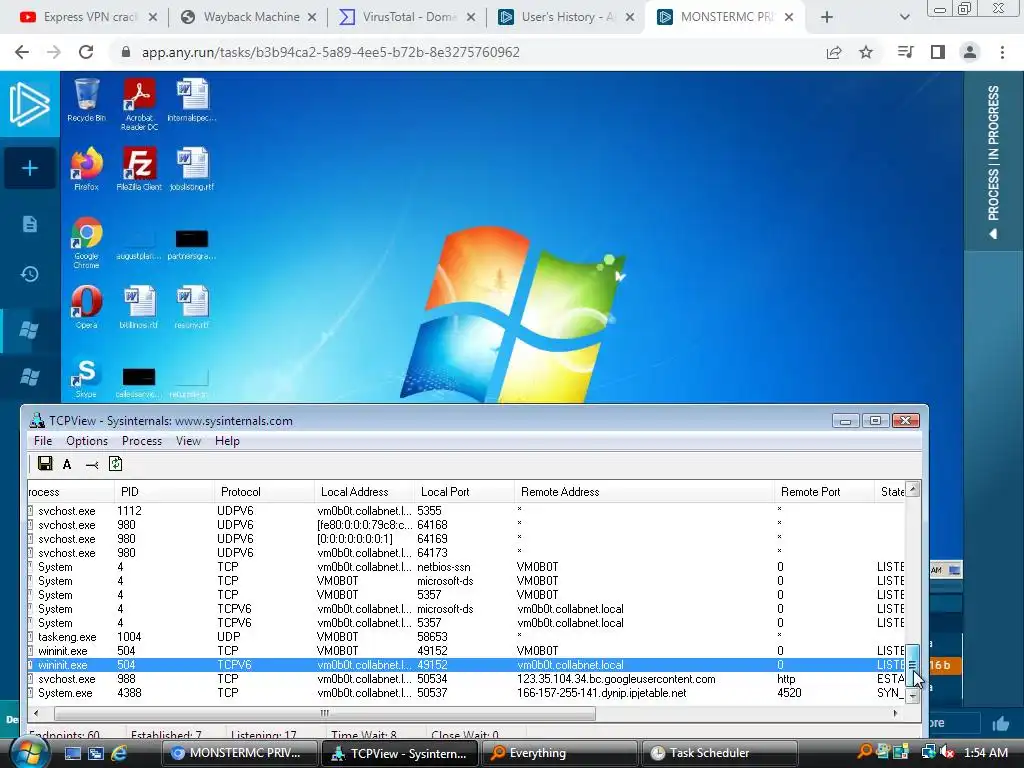Select the Firefox desktop shortcut
The image size is (1024, 768).
click(86, 169)
